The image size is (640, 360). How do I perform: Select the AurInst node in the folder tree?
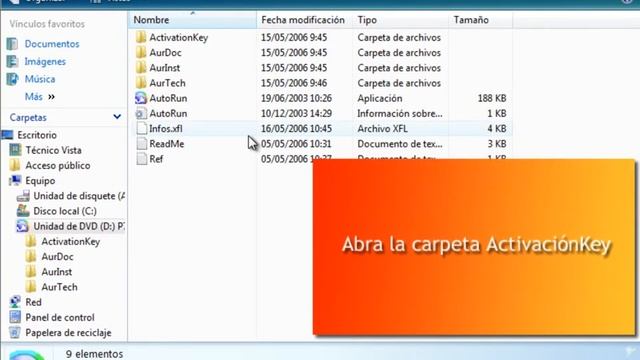[x=56, y=271]
